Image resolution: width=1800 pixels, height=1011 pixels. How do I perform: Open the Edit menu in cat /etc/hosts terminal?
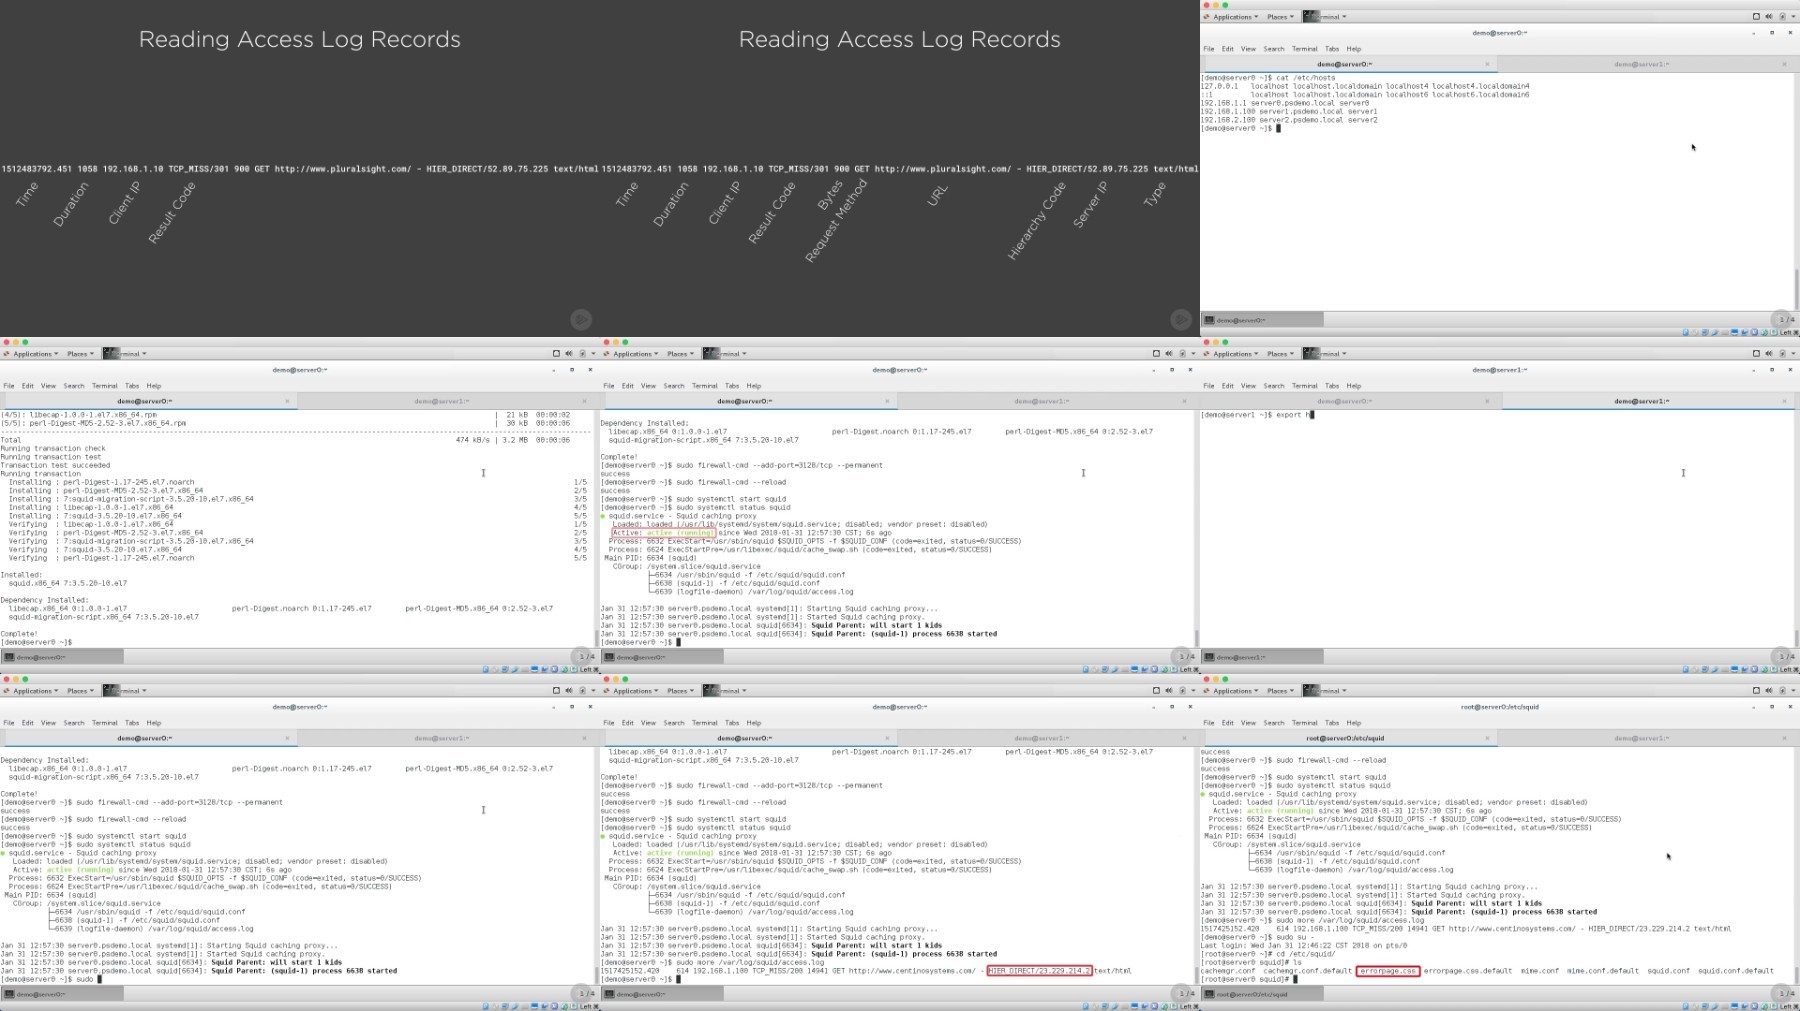coord(1227,49)
